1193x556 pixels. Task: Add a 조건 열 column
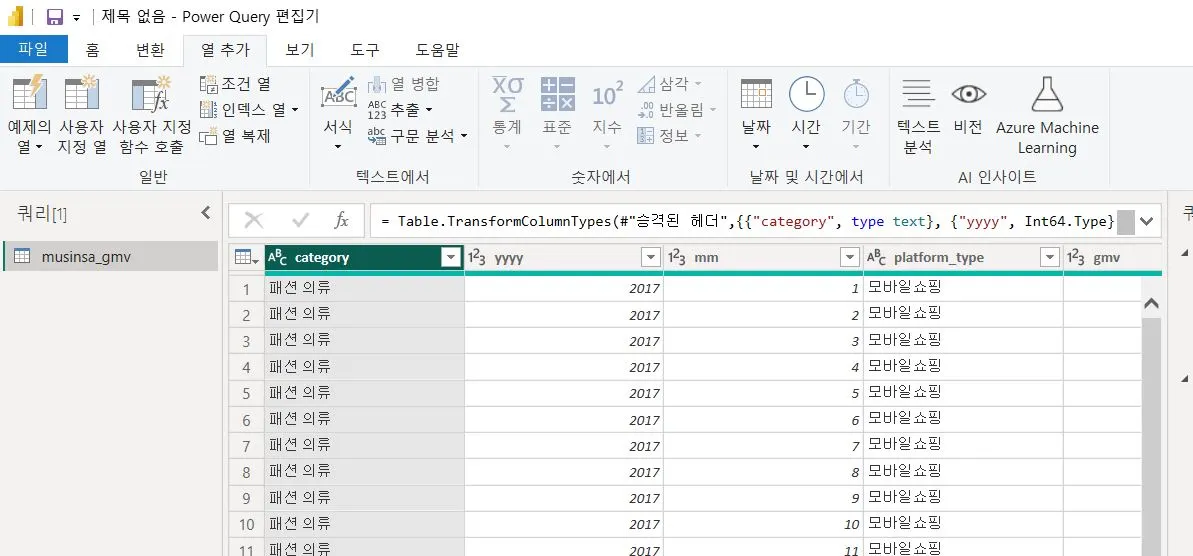(x=235, y=84)
